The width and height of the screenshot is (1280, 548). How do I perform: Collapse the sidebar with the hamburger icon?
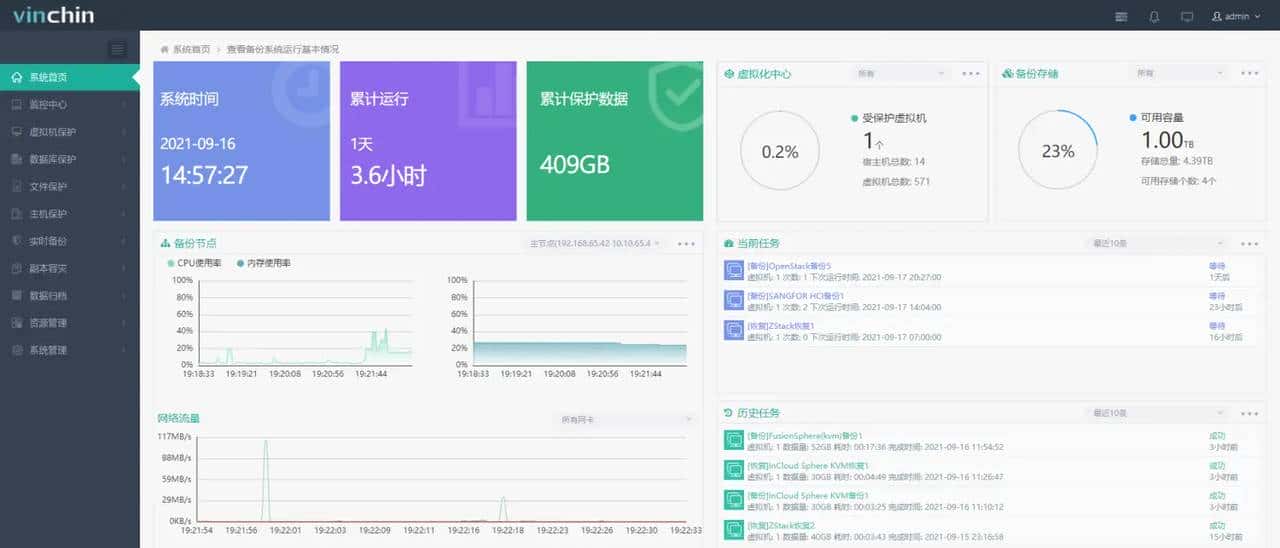point(118,49)
